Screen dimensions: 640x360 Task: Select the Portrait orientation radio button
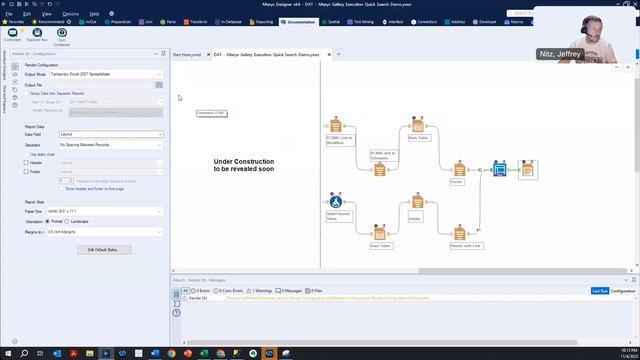pyautogui.click(x=47, y=221)
